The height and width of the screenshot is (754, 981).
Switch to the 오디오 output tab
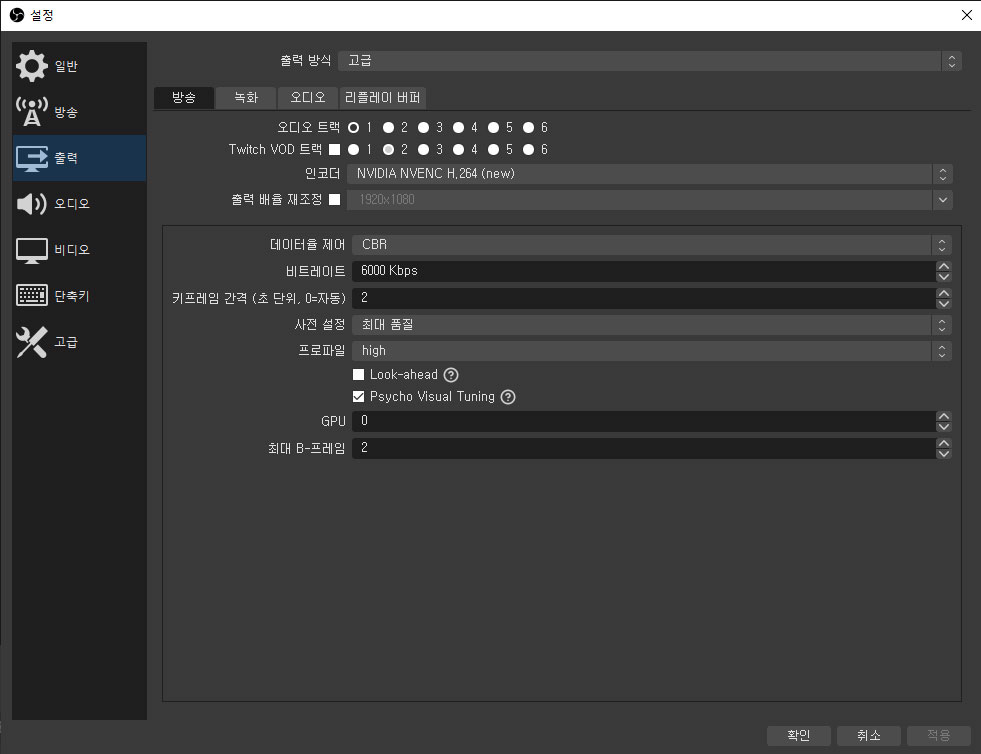pyautogui.click(x=308, y=98)
